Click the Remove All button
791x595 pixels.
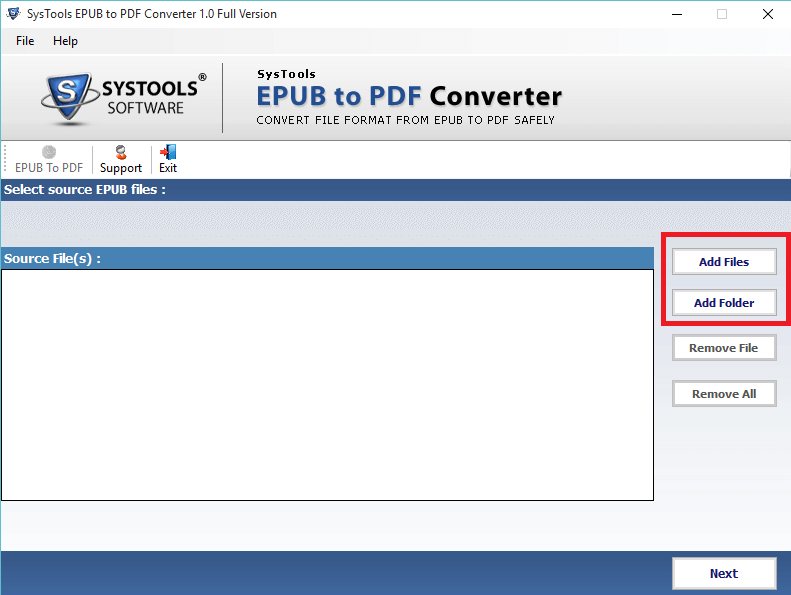coord(723,394)
